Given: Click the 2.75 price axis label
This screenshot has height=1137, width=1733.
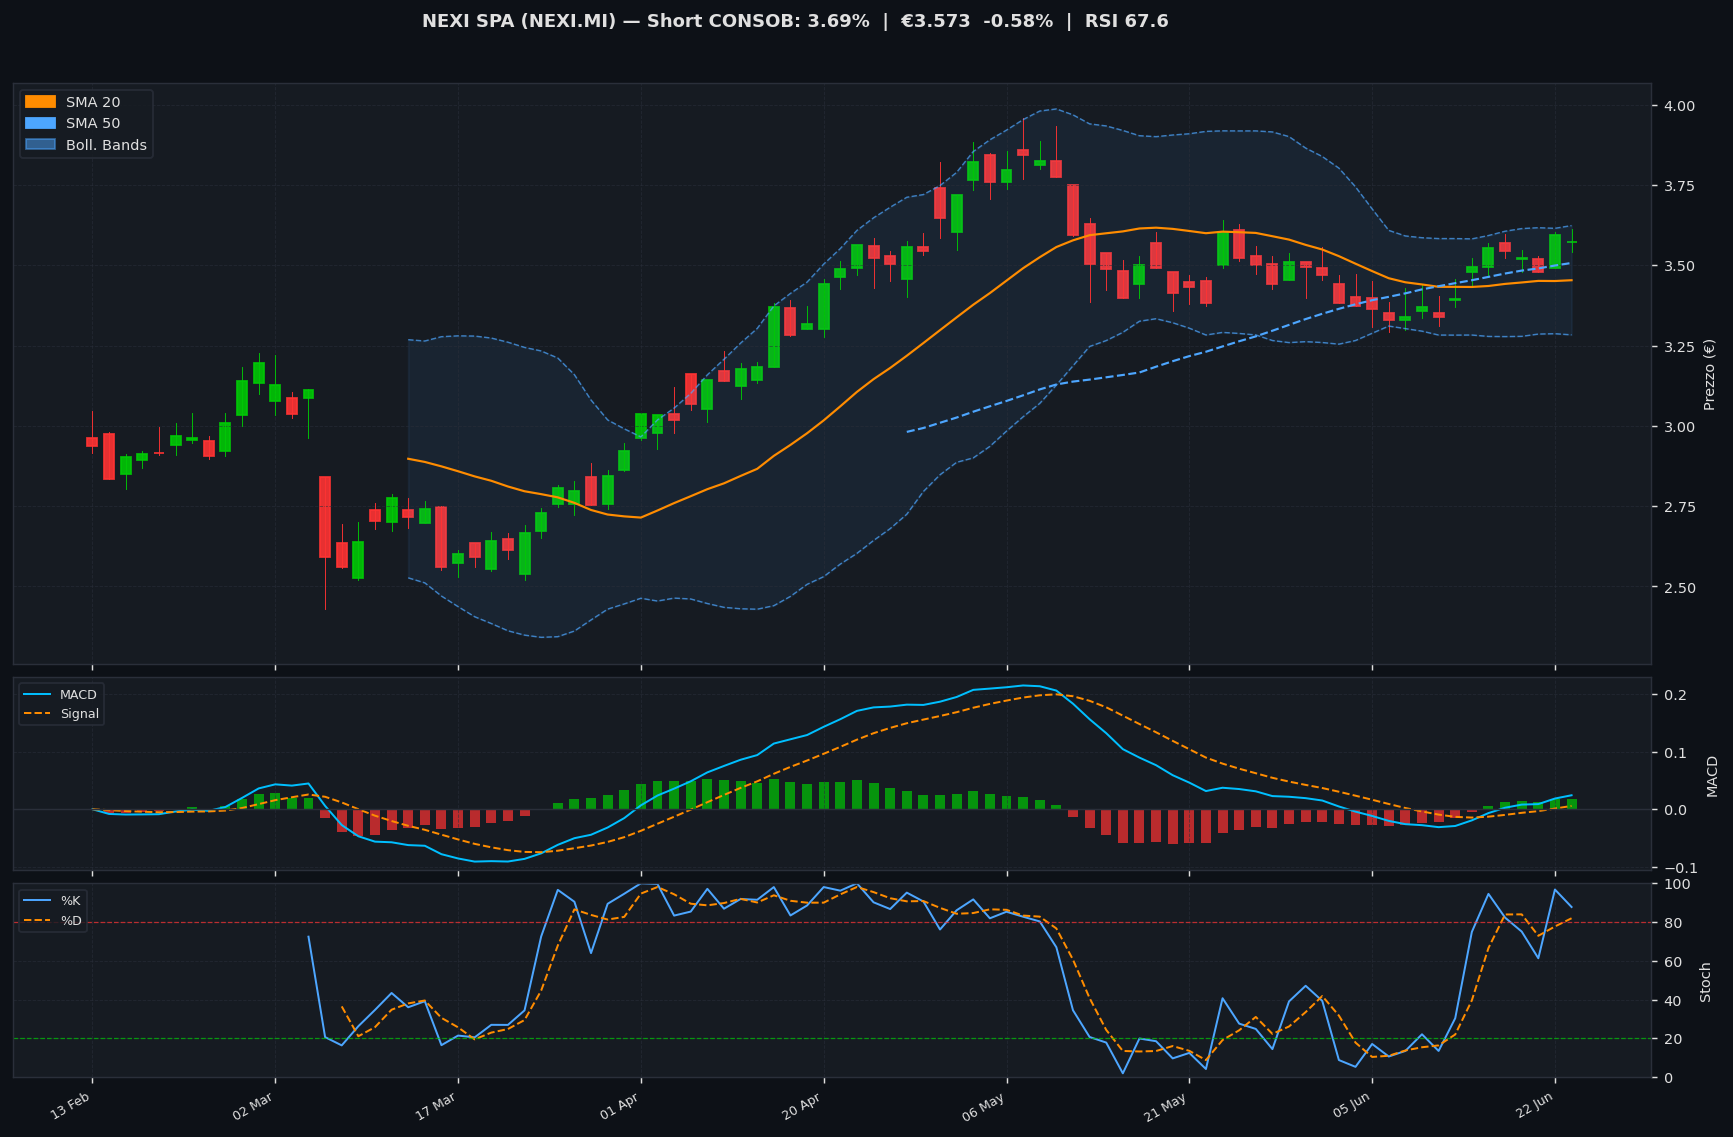Looking at the screenshot, I should 1679,508.
